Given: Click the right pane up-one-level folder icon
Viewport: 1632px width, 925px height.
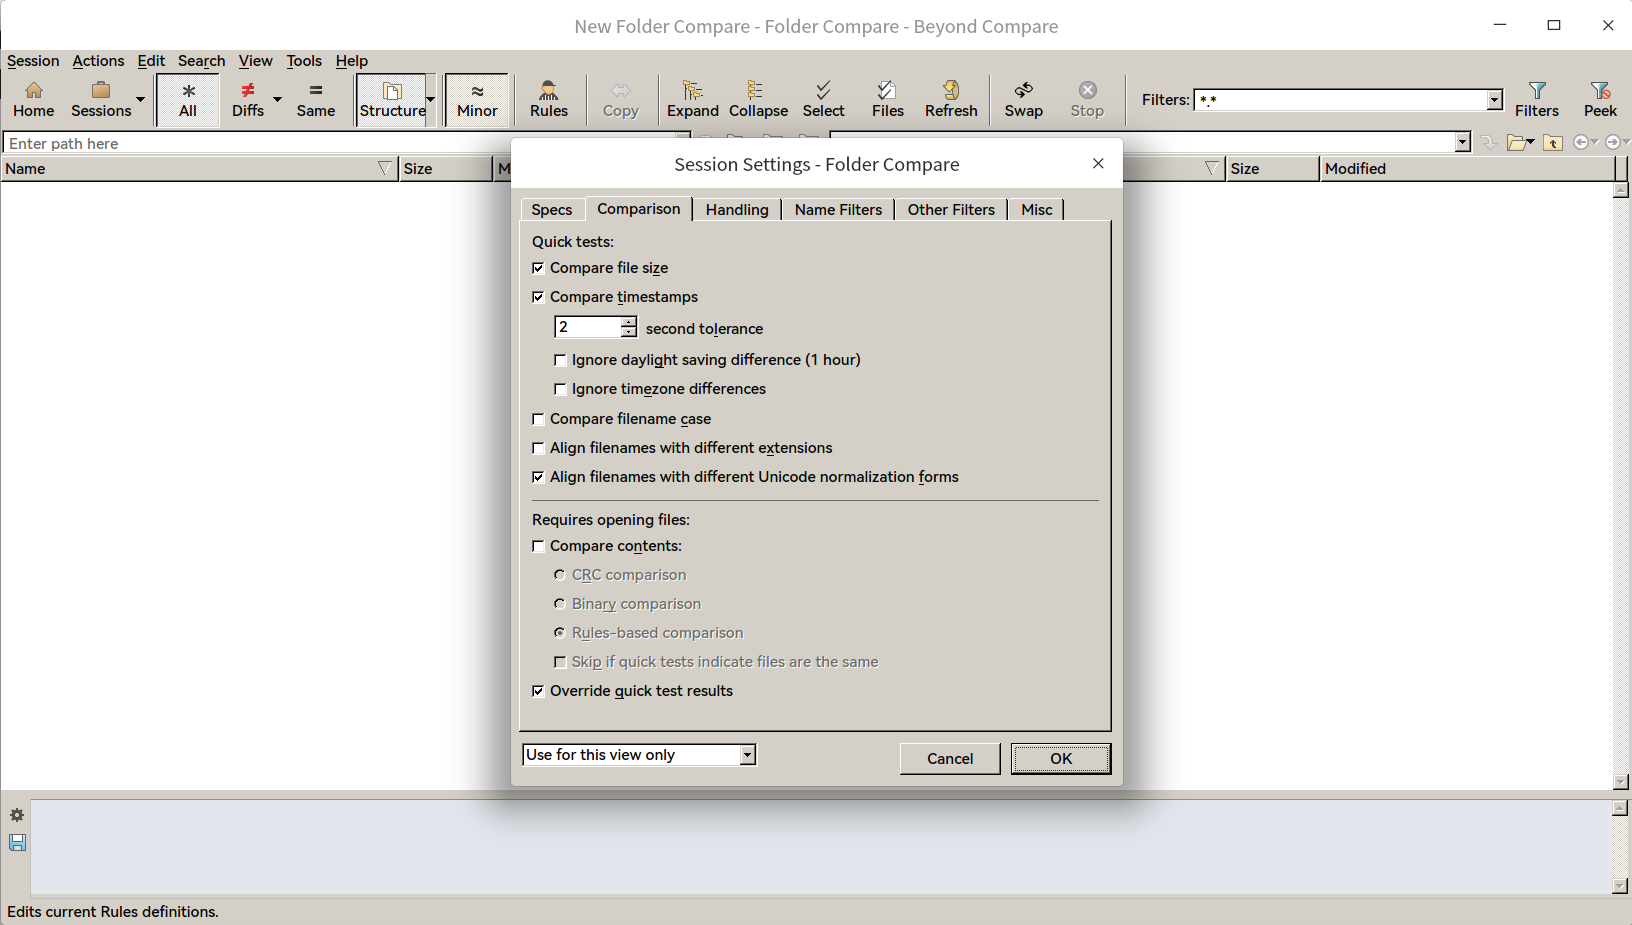Looking at the screenshot, I should click(x=1553, y=143).
